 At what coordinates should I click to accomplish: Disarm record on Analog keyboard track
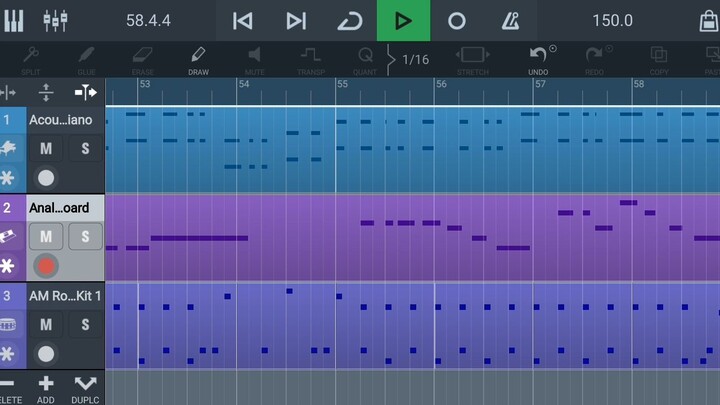[x=46, y=266]
